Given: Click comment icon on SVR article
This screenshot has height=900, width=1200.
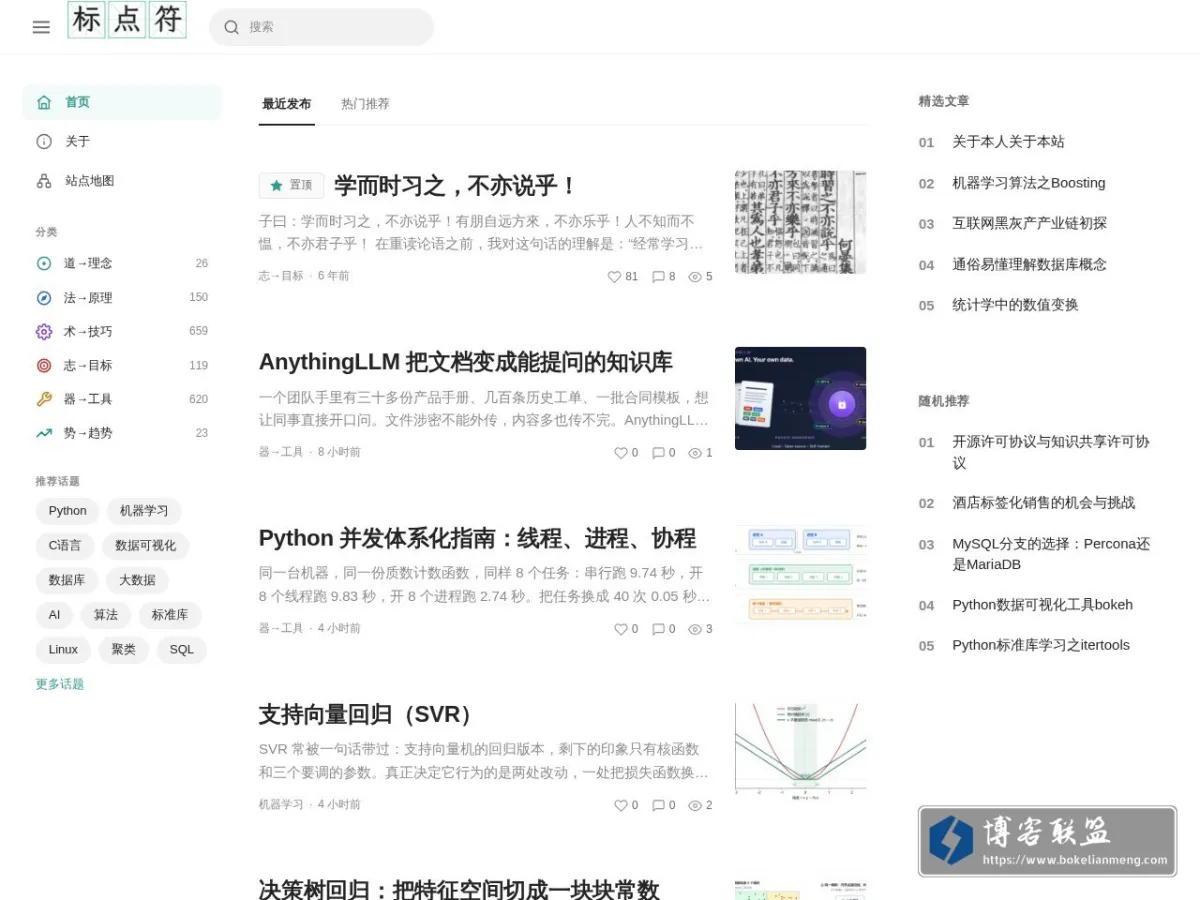Looking at the screenshot, I should coord(658,805).
